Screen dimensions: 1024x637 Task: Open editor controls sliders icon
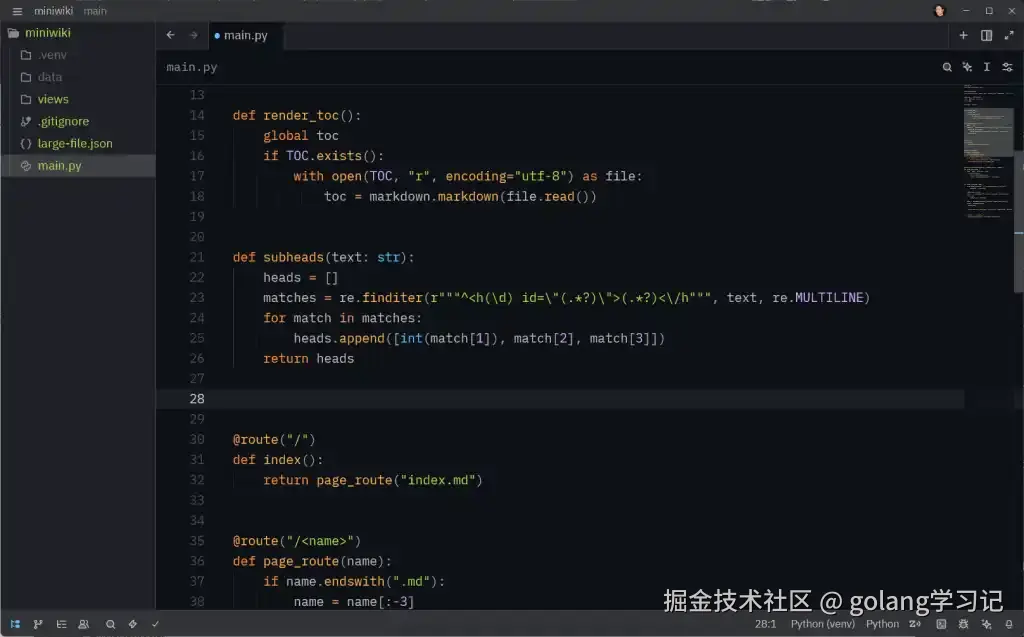click(x=1008, y=67)
